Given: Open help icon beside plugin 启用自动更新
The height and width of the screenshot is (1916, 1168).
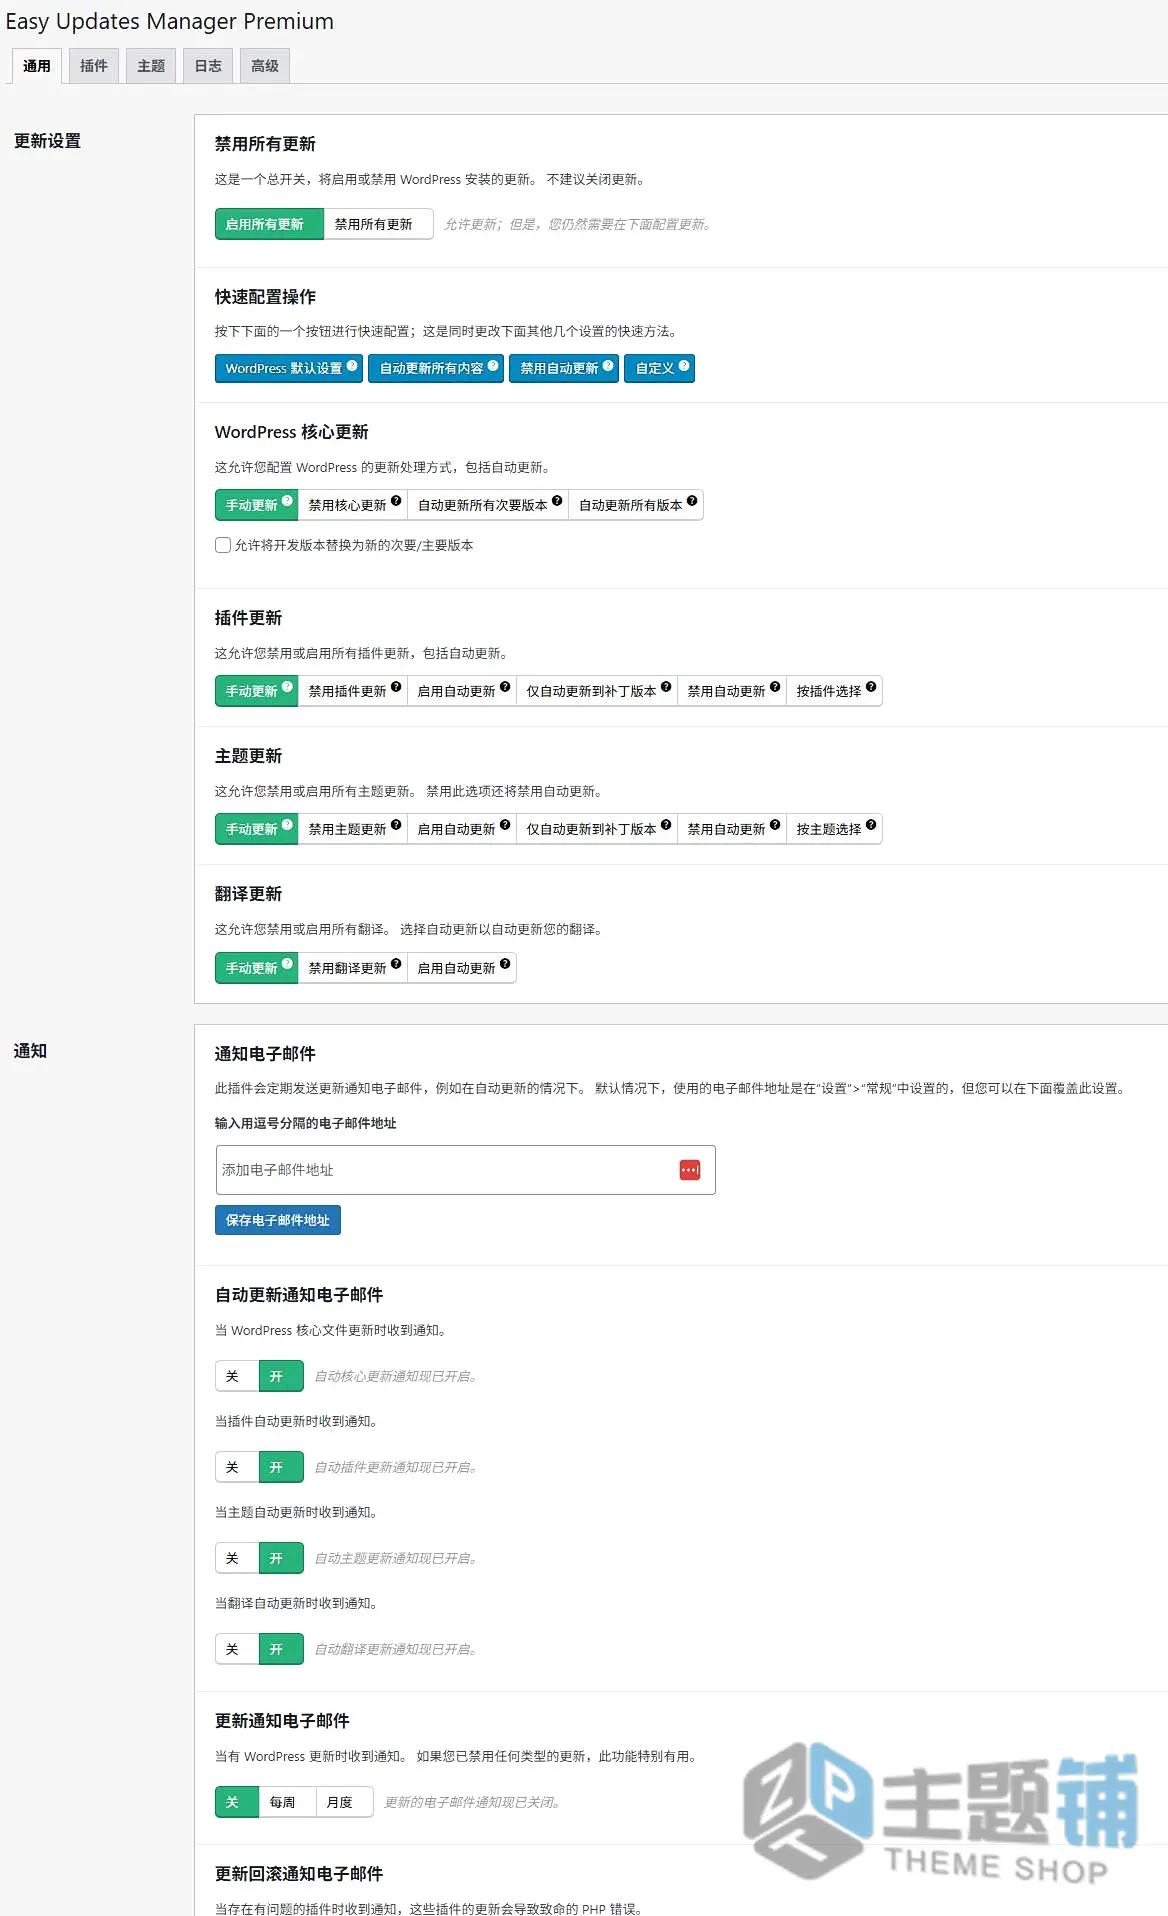Looking at the screenshot, I should point(505,687).
